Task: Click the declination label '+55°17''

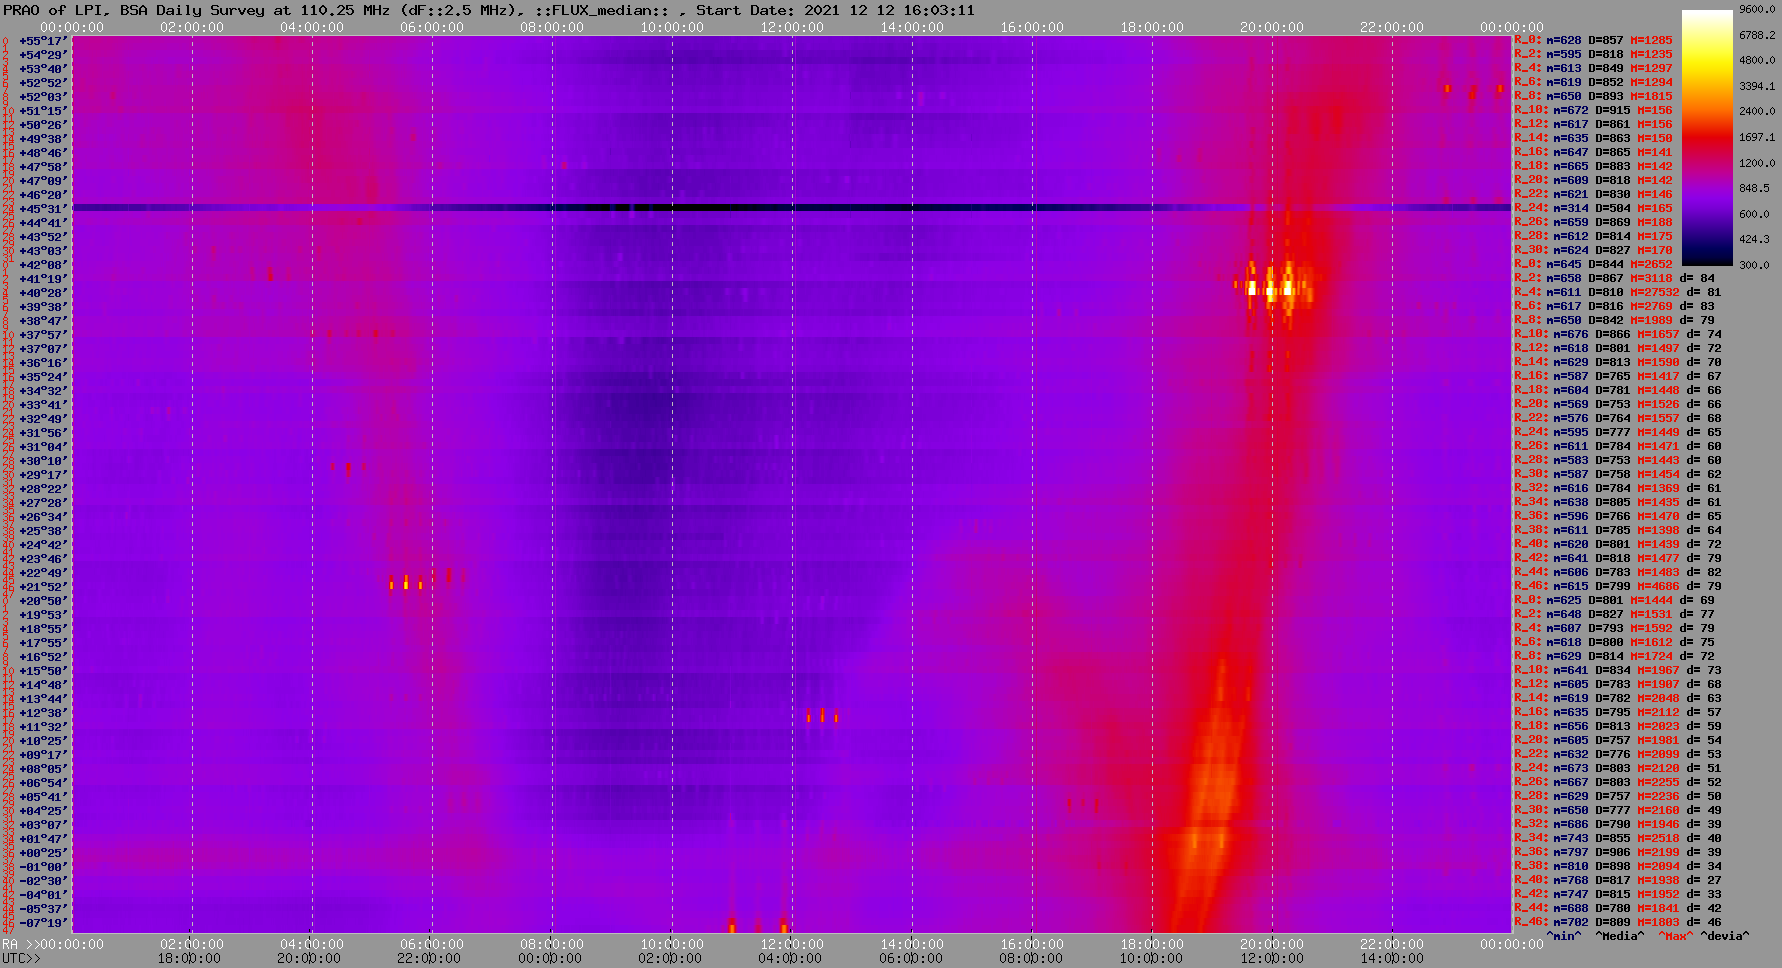Action: coord(43,41)
